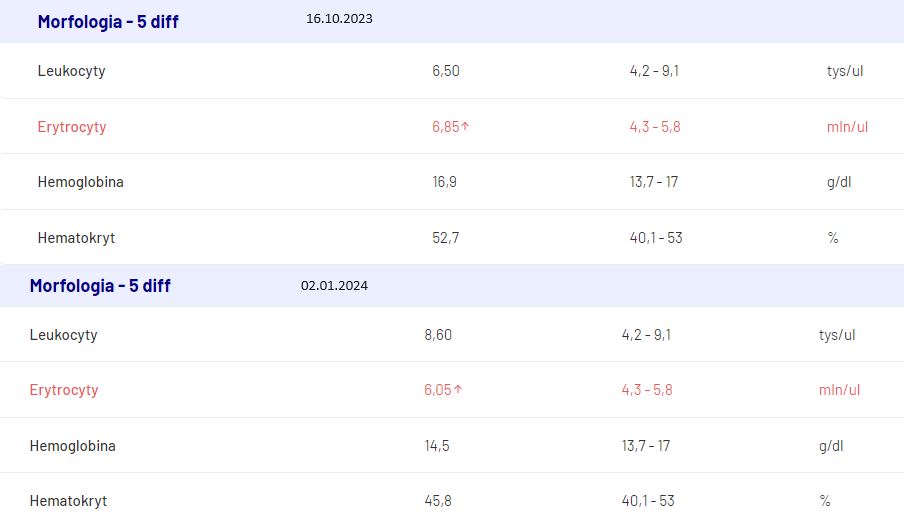Click reference range 4,2 - 9,1 in first panel
Image resolution: width=904 pixels, height=527 pixels.
(654, 71)
